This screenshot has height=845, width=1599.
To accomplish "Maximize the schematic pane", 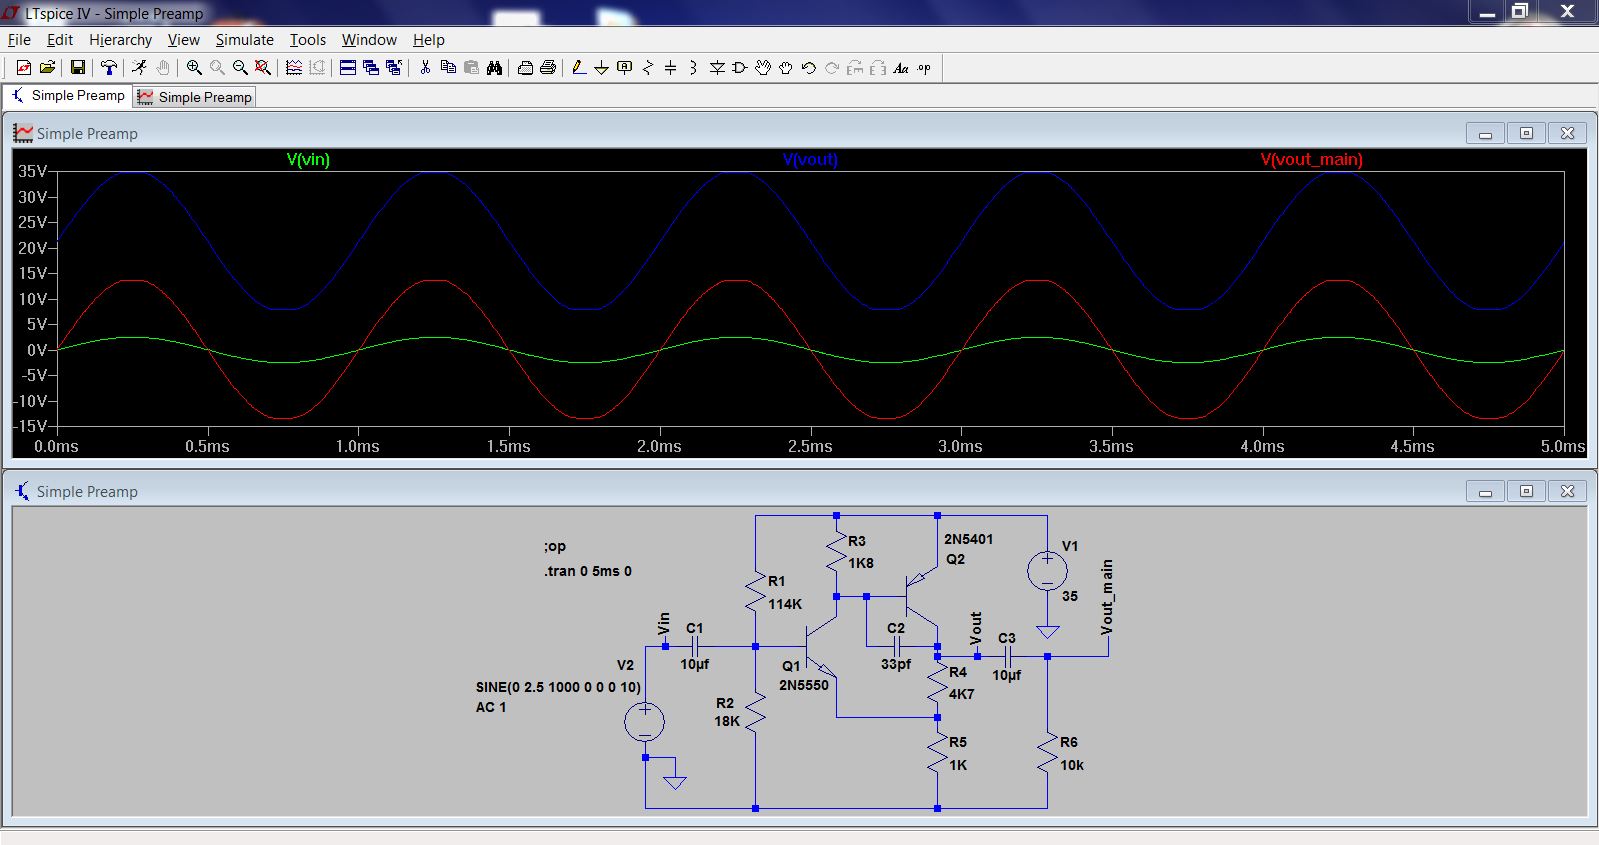I will coord(1526,491).
